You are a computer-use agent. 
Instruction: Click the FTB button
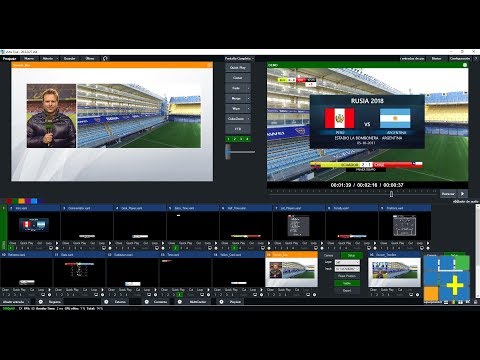point(238,129)
